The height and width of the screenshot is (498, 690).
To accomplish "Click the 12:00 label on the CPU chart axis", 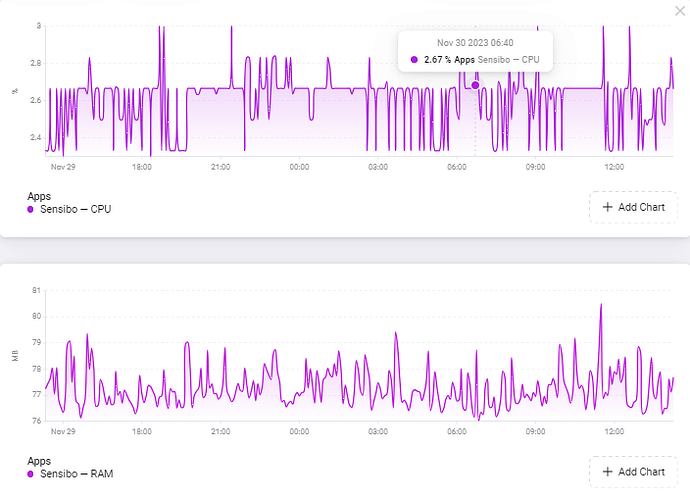I will pyautogui.click(x=614, y=167).
